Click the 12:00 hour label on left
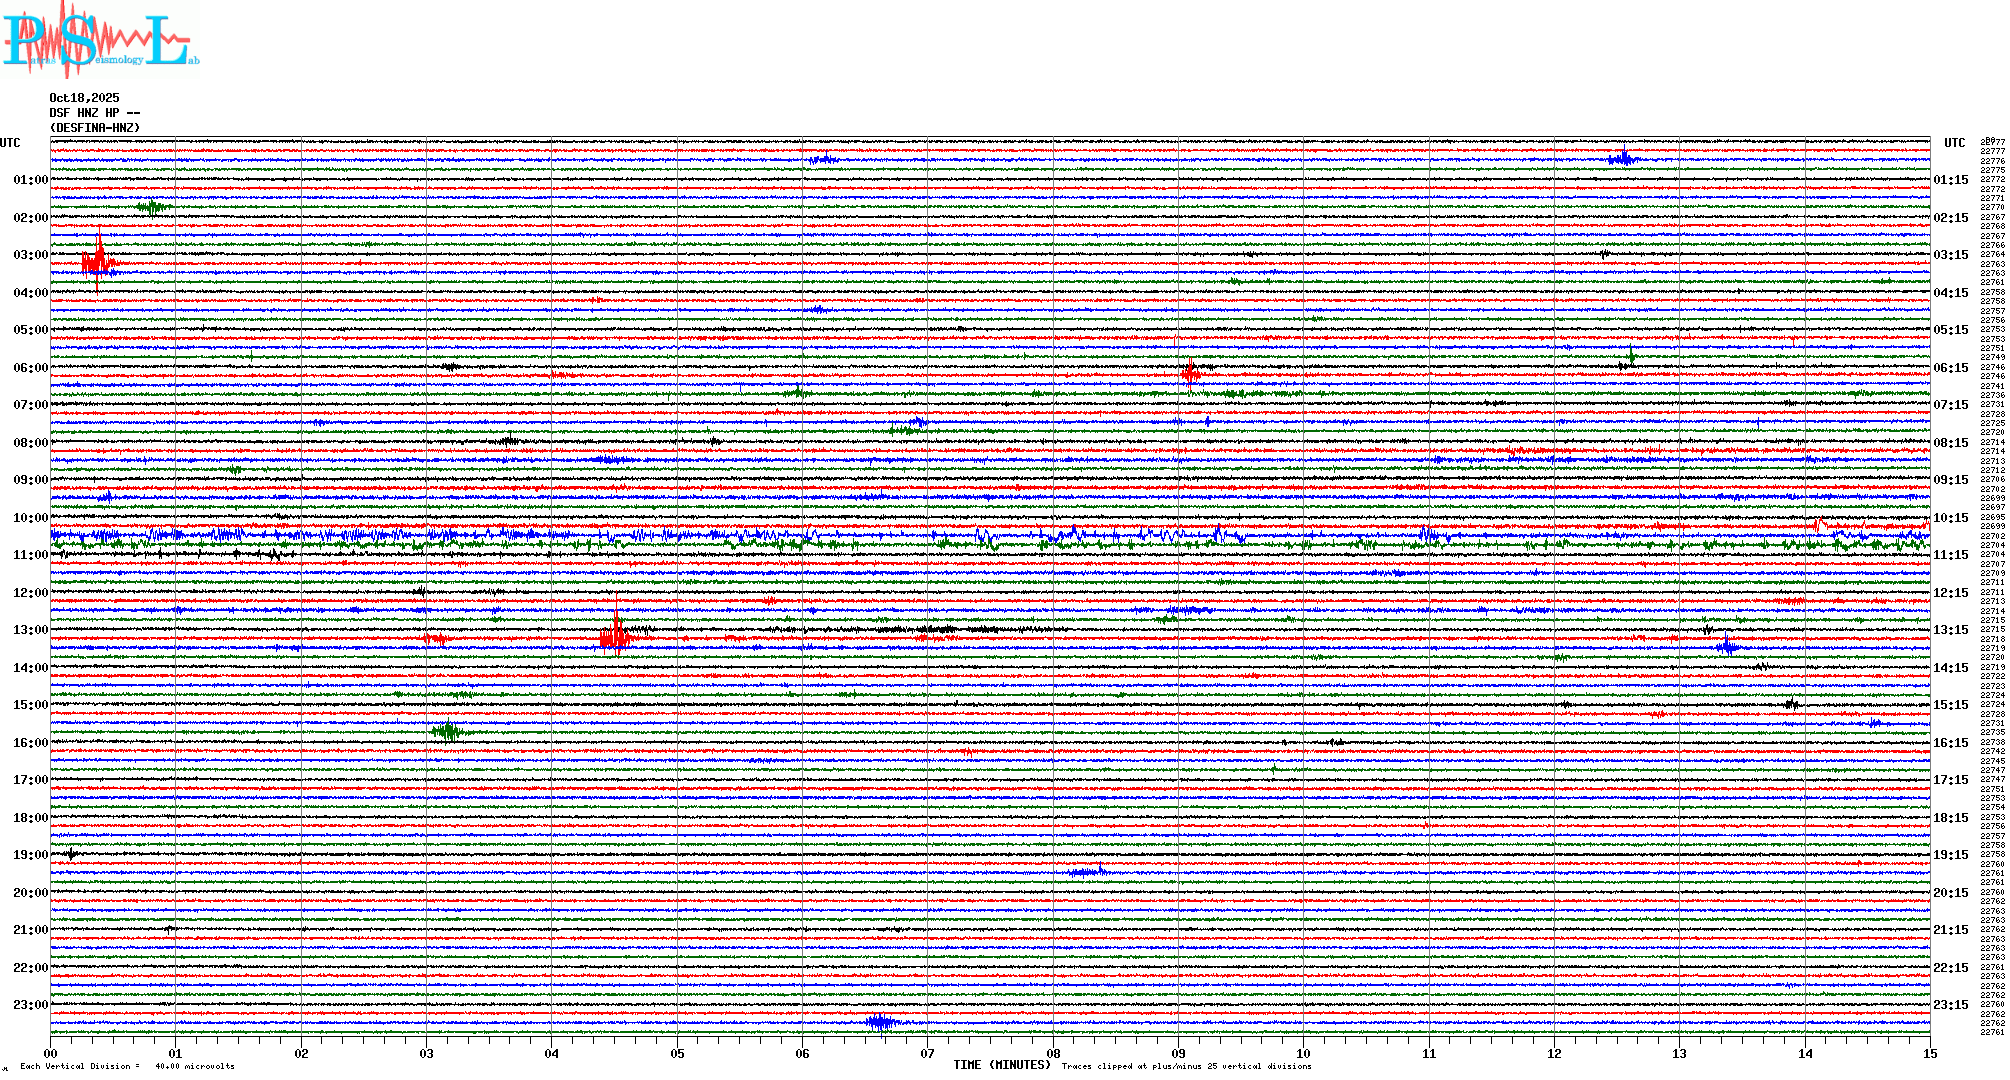The width and height of the screenshot is (2010, 1080). (30, 593)
